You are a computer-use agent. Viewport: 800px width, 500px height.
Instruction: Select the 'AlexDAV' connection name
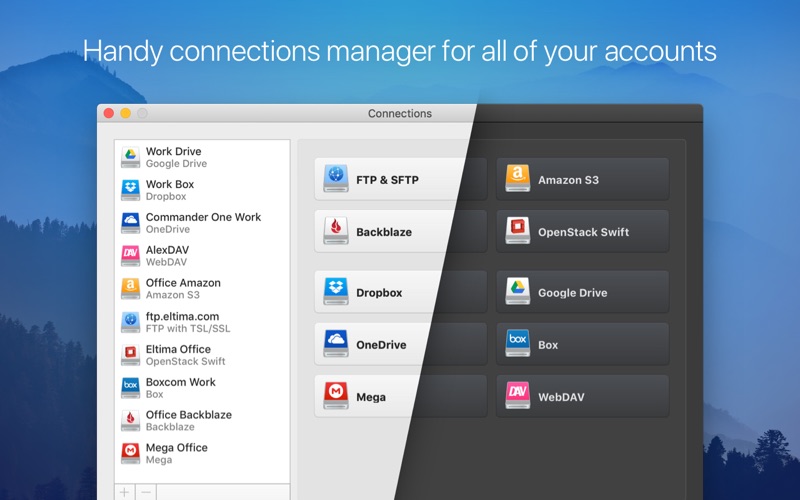[x=167, y=250]
